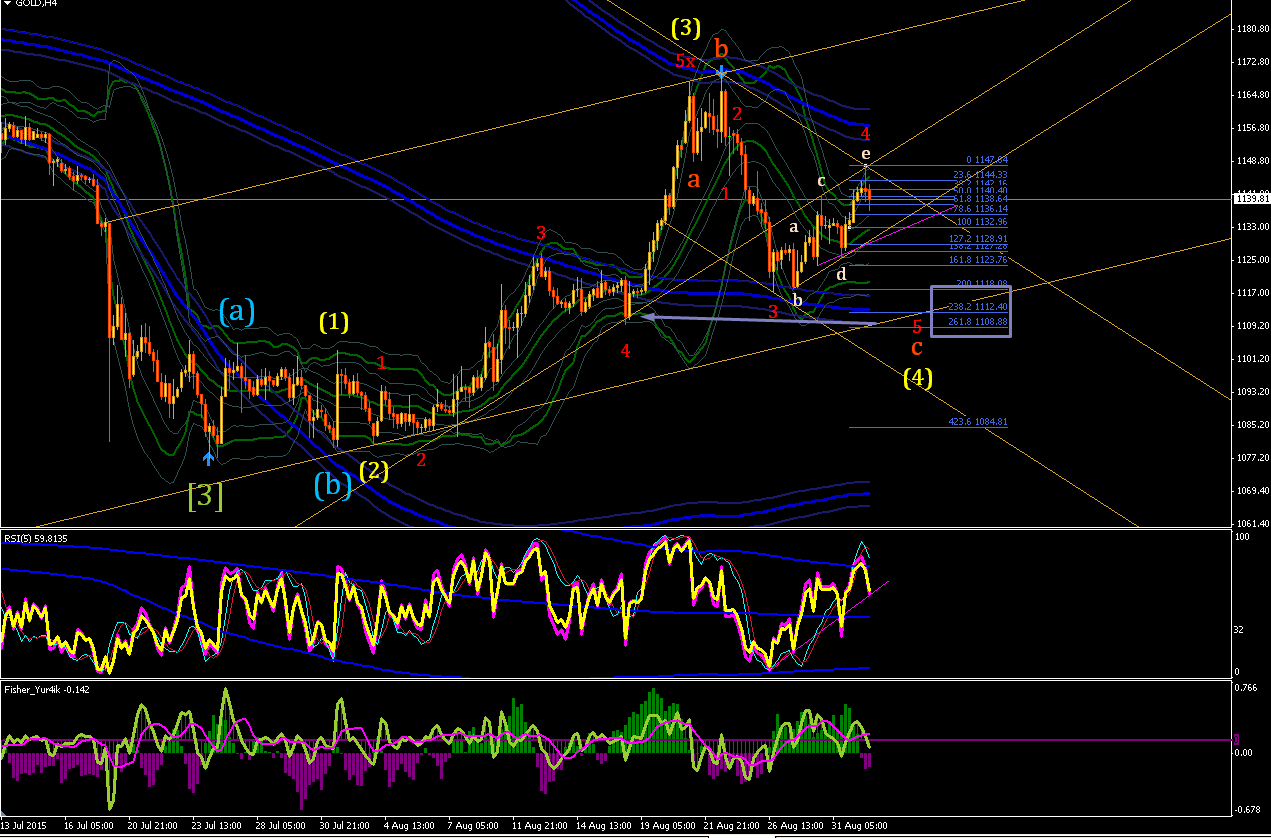This screenshot has height=838, width=1271.
Task: Click Fibonacci level 423.6 1084.81
Action: point(978,422)
